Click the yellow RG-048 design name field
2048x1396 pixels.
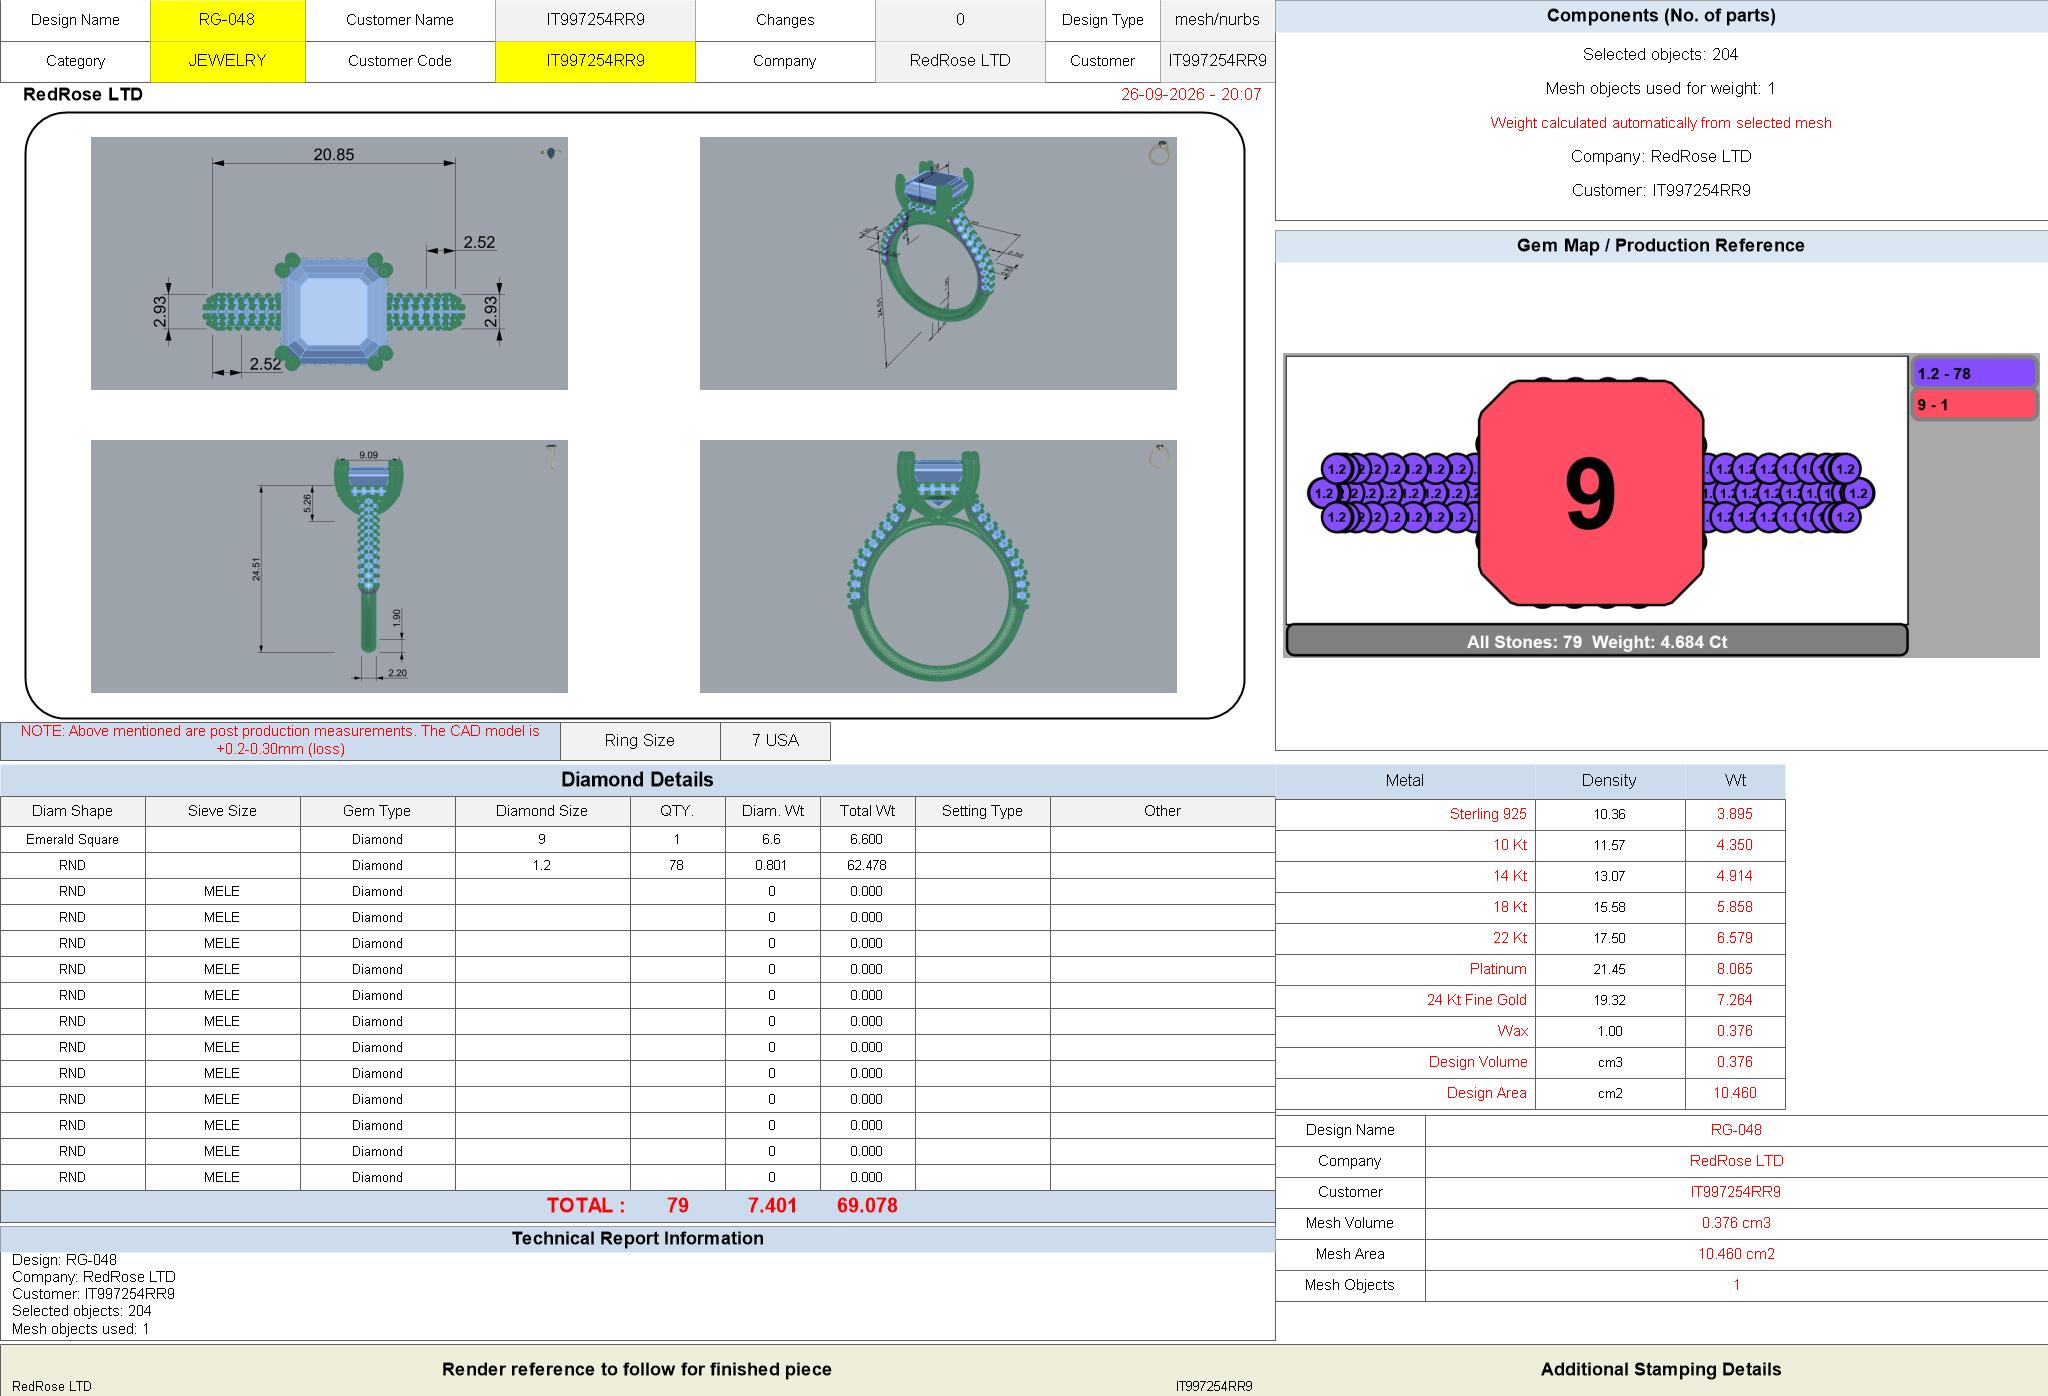point(227,20)
